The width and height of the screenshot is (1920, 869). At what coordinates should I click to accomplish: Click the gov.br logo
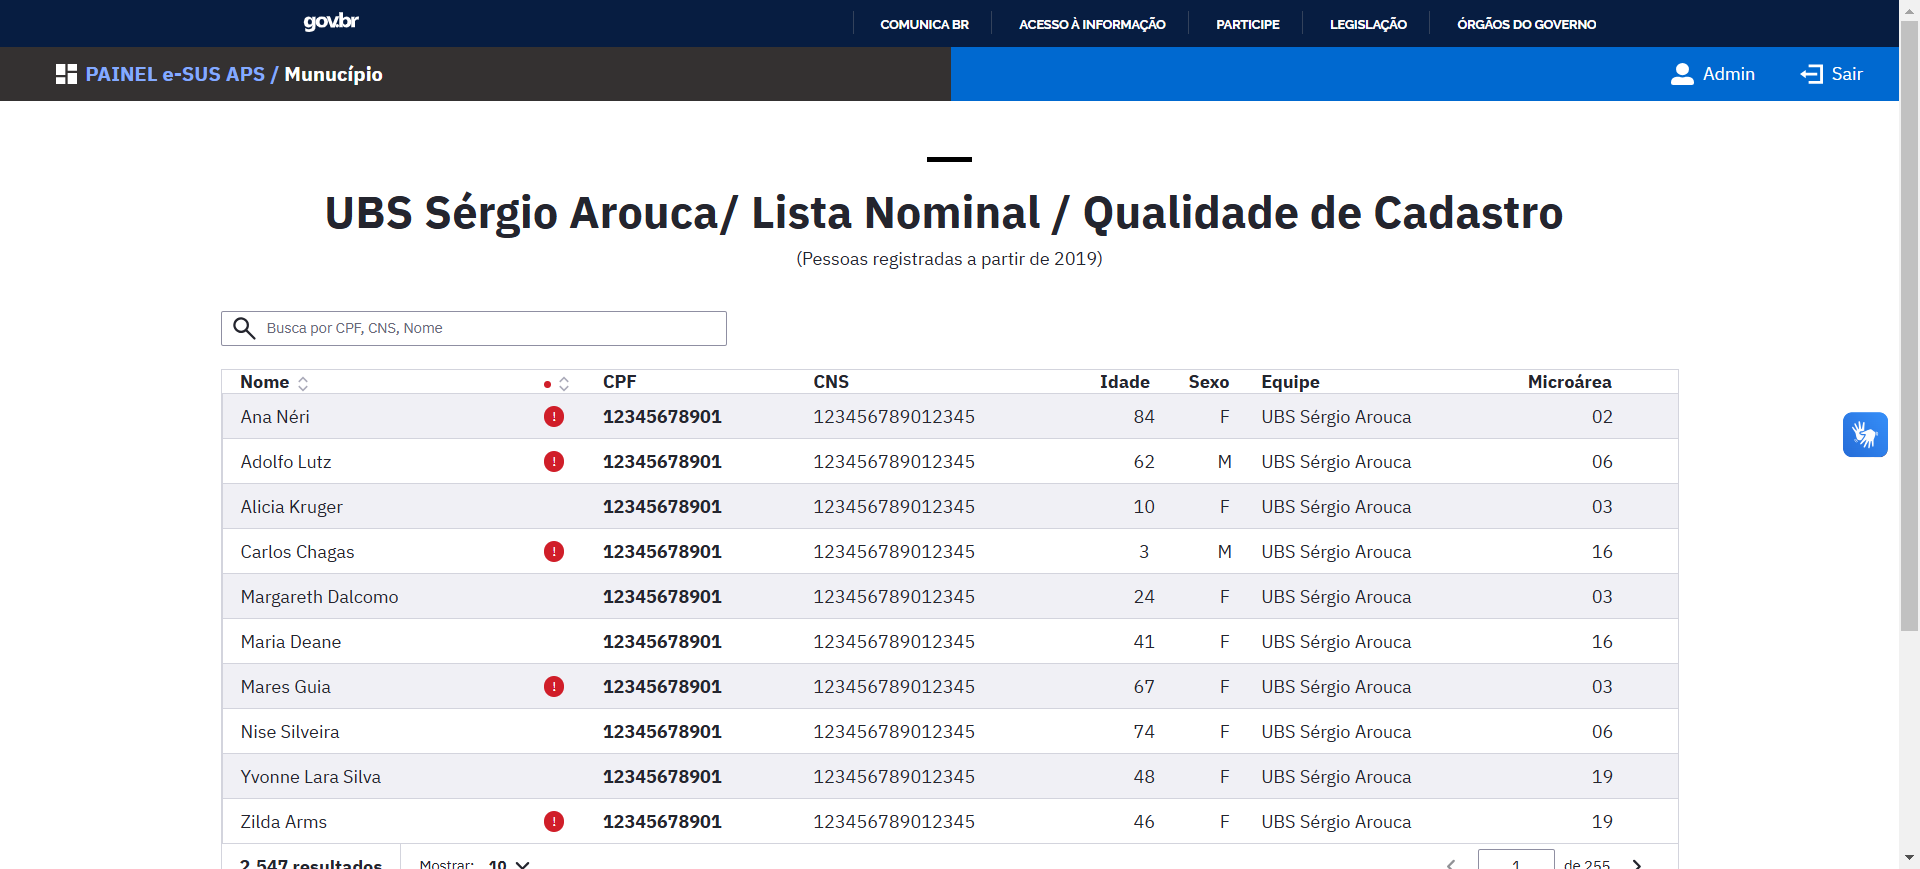331,22
